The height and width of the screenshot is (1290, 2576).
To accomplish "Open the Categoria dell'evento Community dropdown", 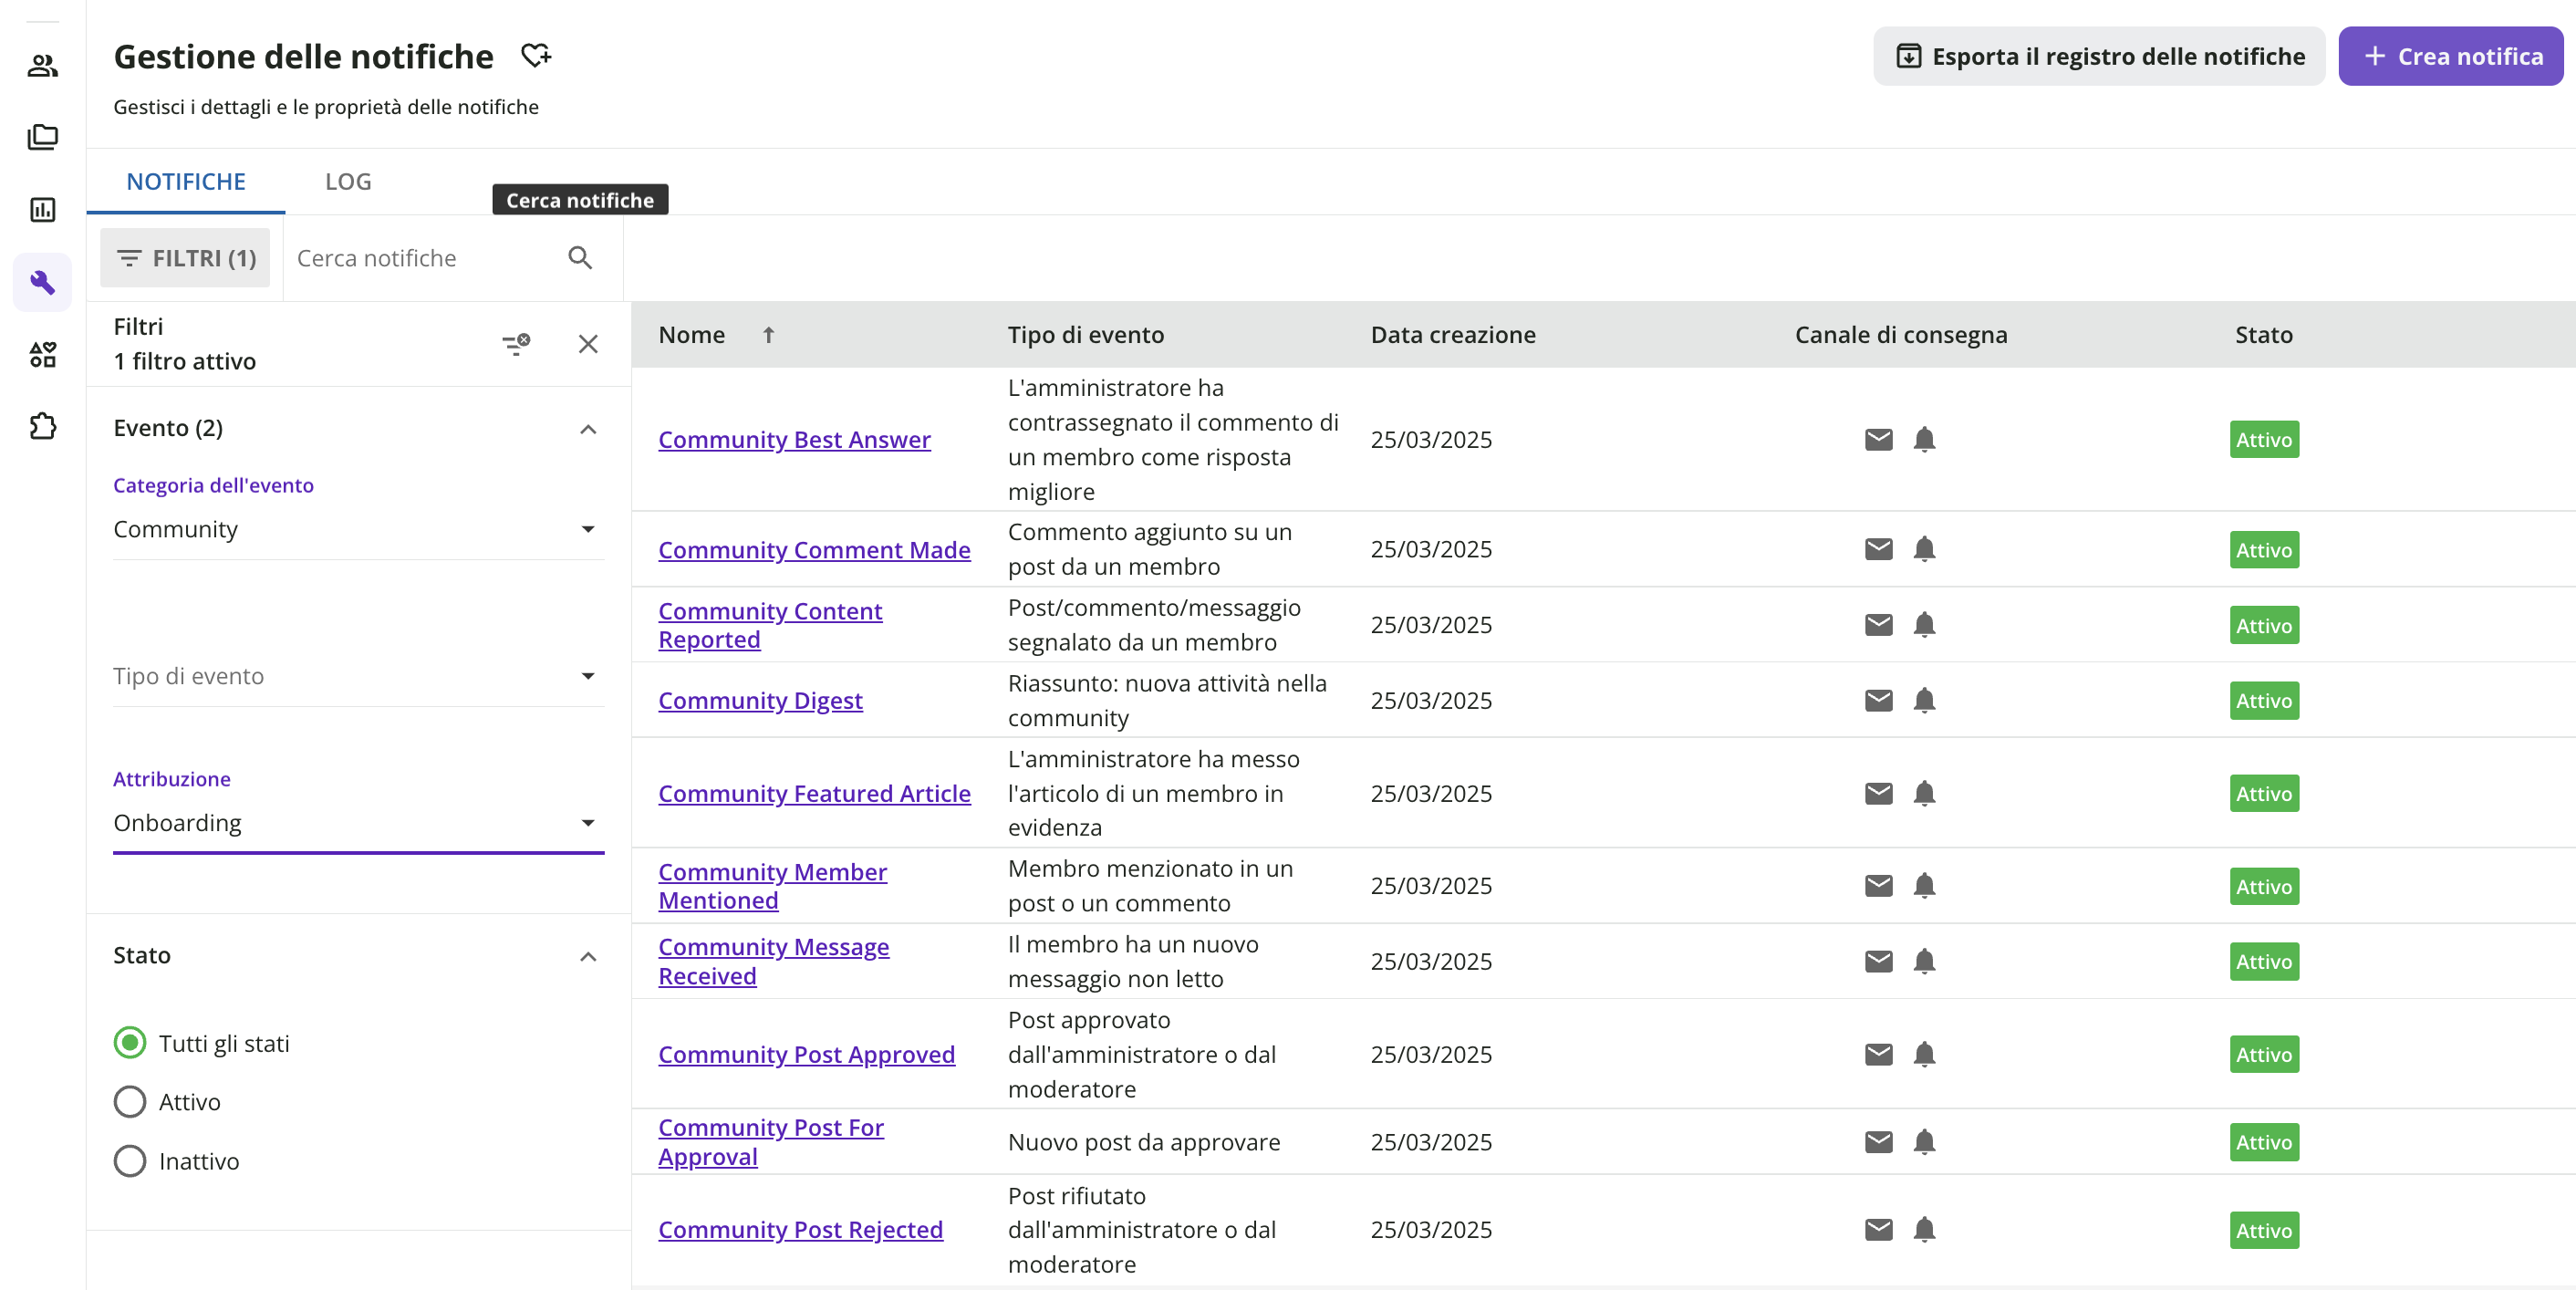I will [358, 529].
